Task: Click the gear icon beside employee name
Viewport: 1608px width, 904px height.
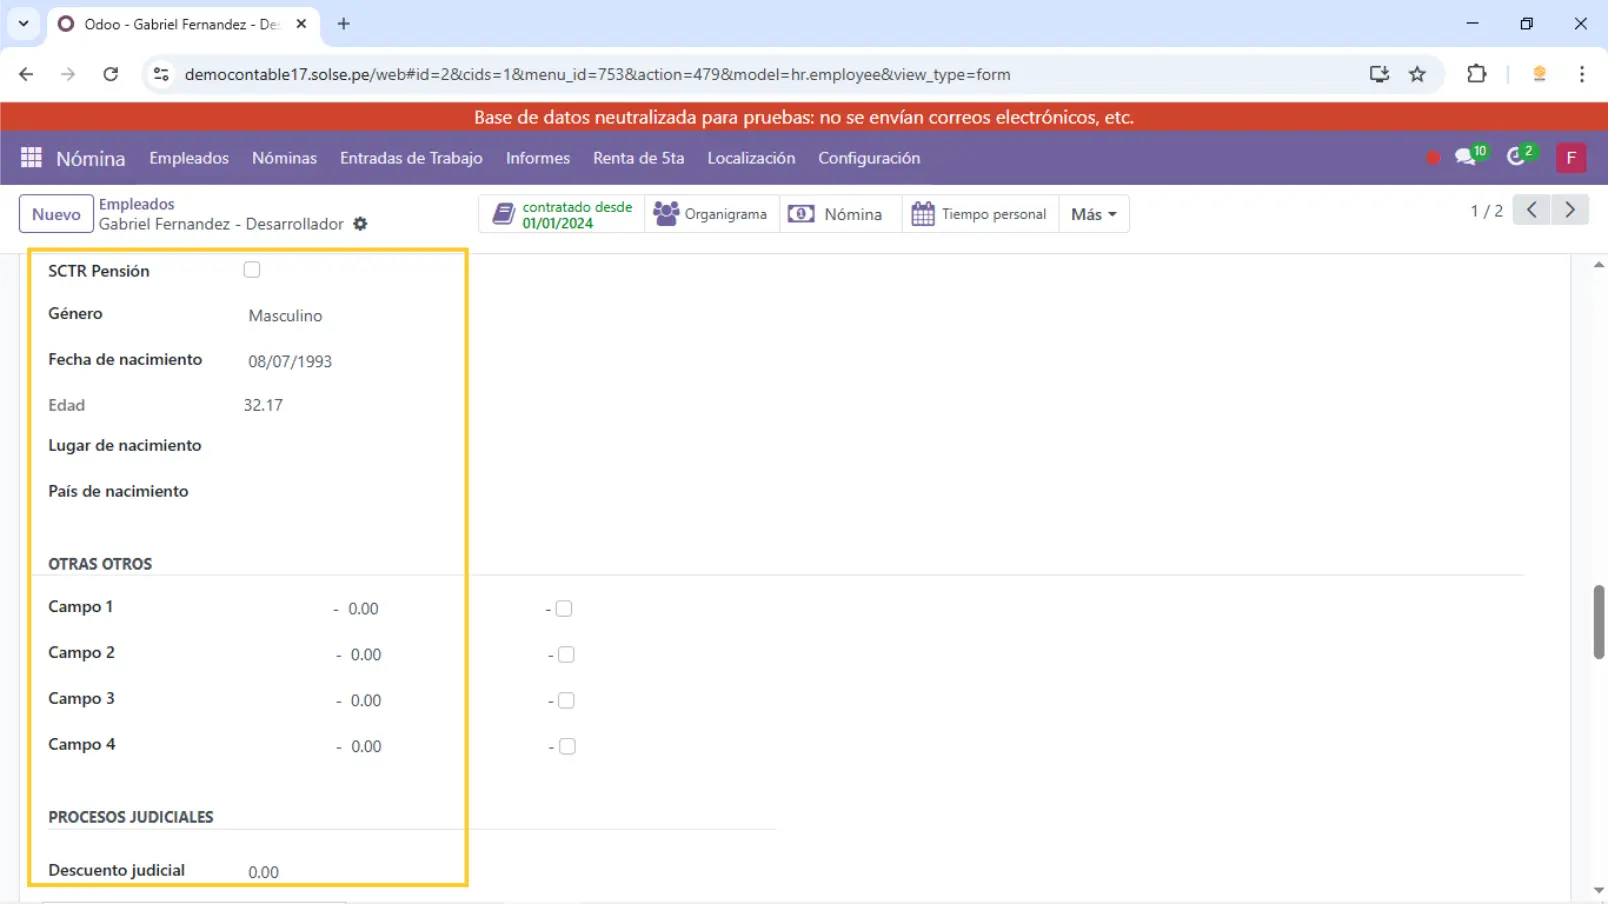Action: (x=360, y=224)
